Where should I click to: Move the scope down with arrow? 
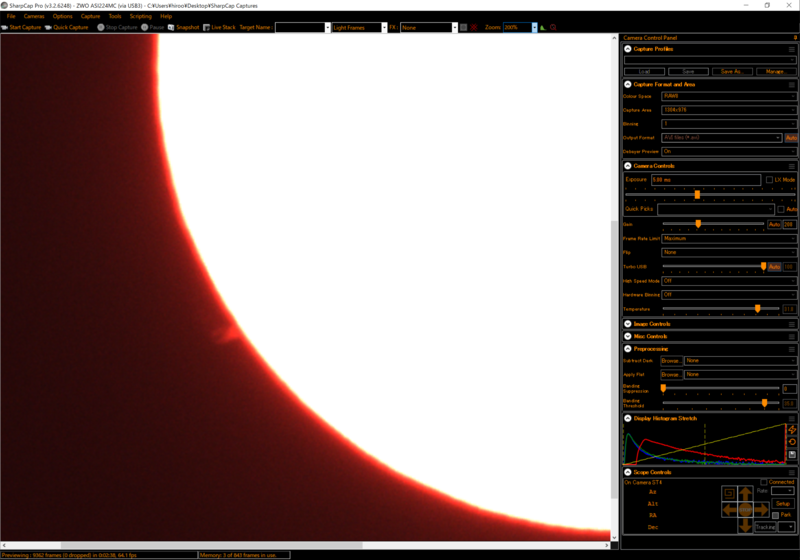click(745, 525)
